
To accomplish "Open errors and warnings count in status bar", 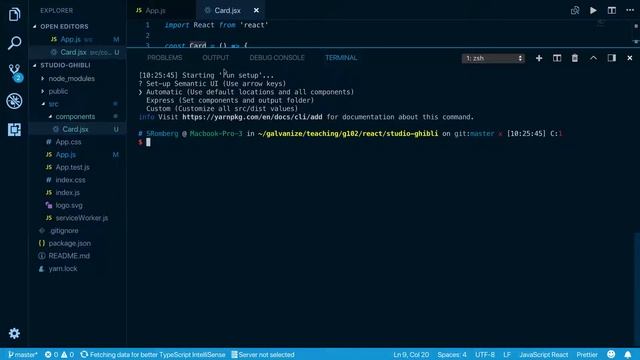I will click(59, 354).
